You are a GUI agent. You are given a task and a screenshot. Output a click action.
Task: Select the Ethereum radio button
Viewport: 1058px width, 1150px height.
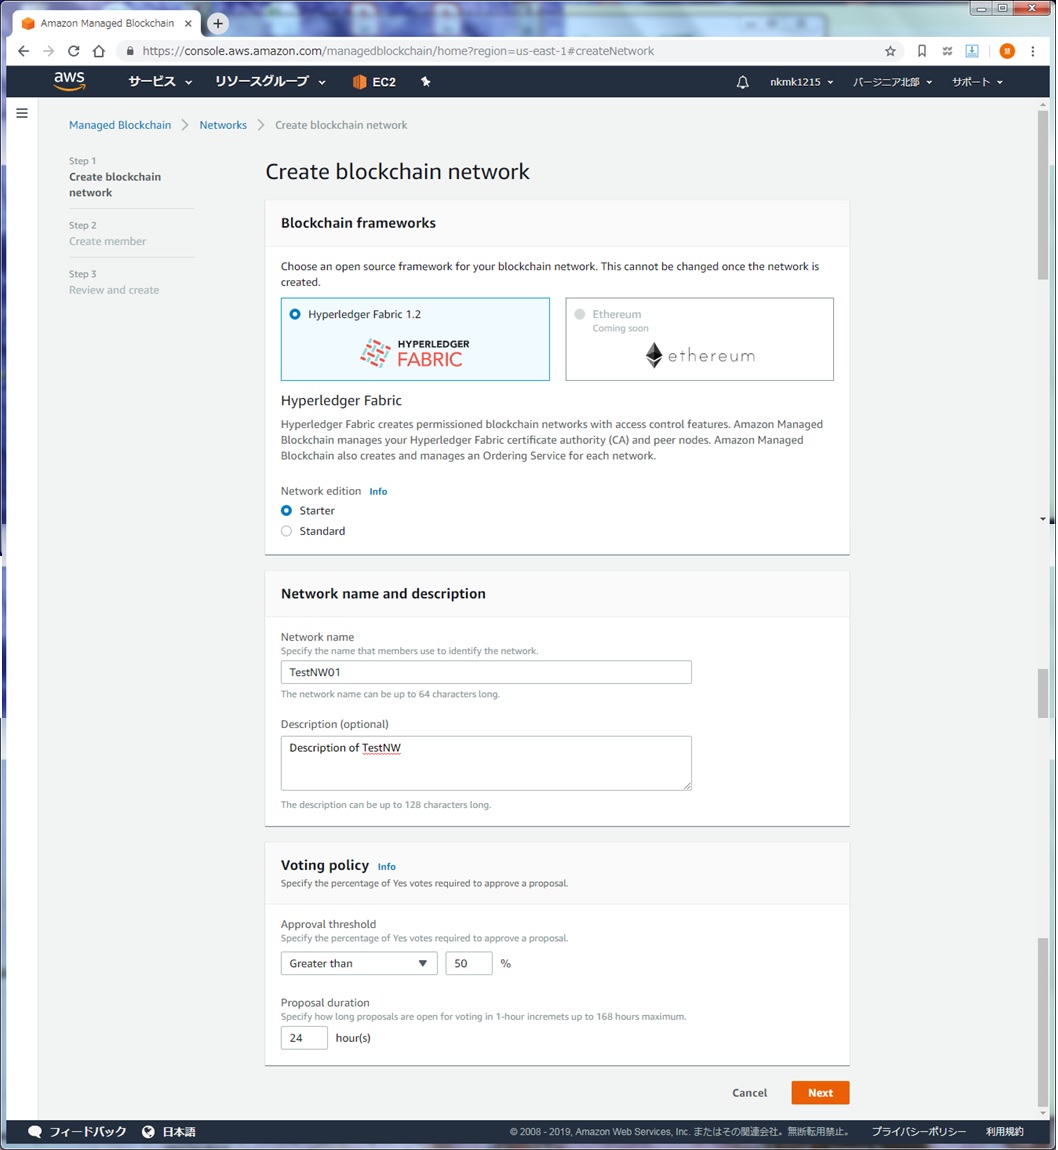click(x=580, y=314)
